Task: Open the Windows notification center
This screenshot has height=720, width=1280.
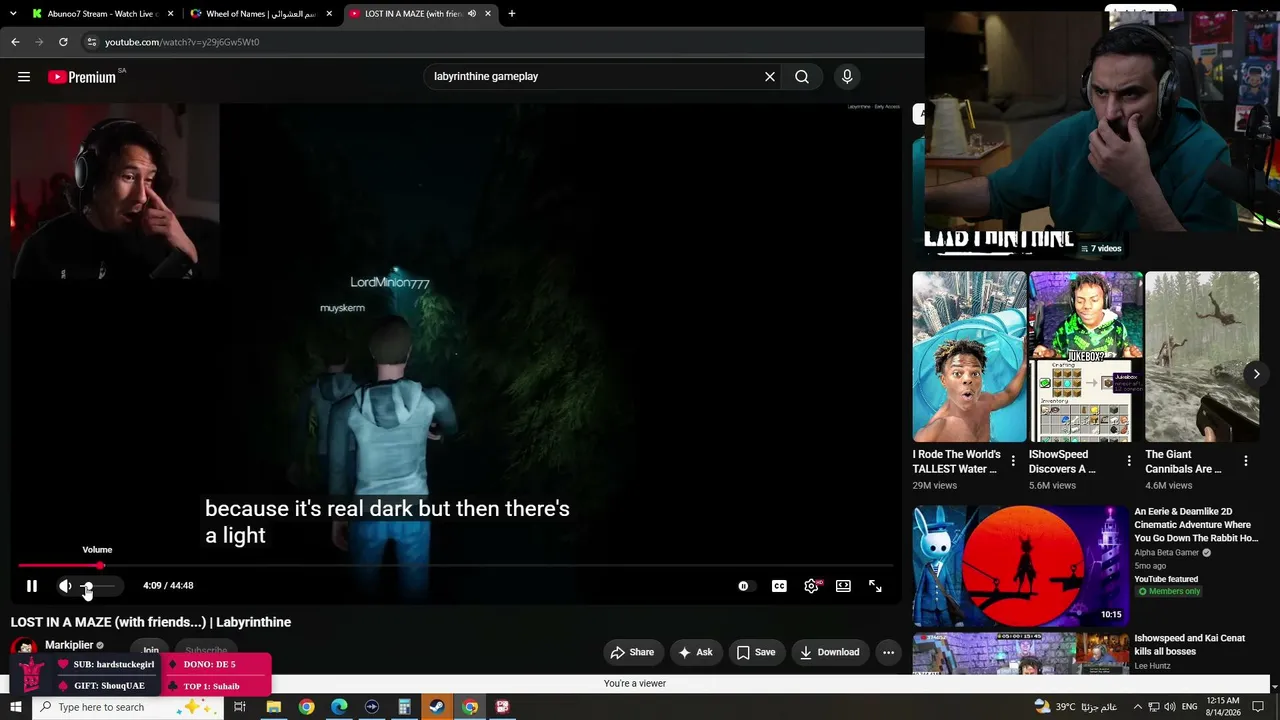Action: pos(1259,707)
